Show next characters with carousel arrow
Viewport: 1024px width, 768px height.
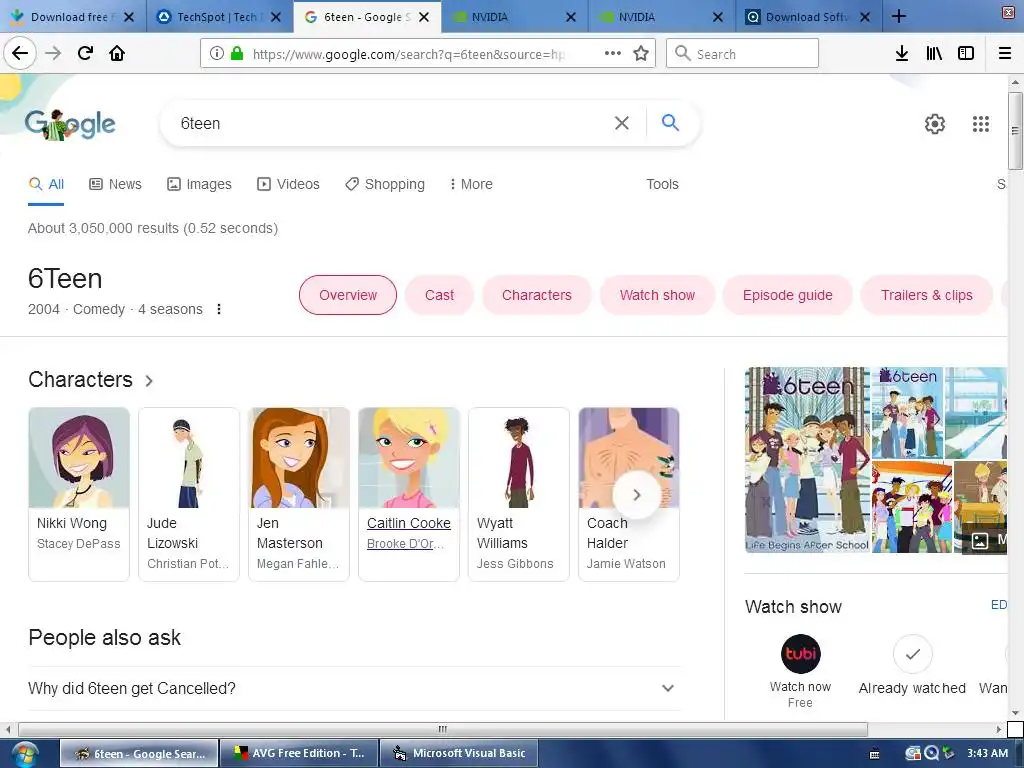pos(637,495)
